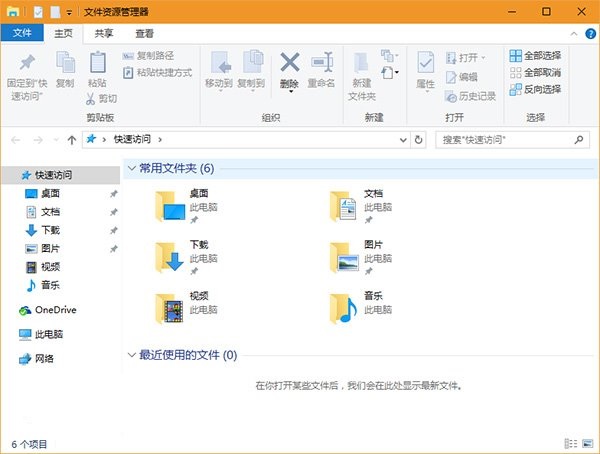
Task: Click the back navigation arrow
Action: [16, 140]
